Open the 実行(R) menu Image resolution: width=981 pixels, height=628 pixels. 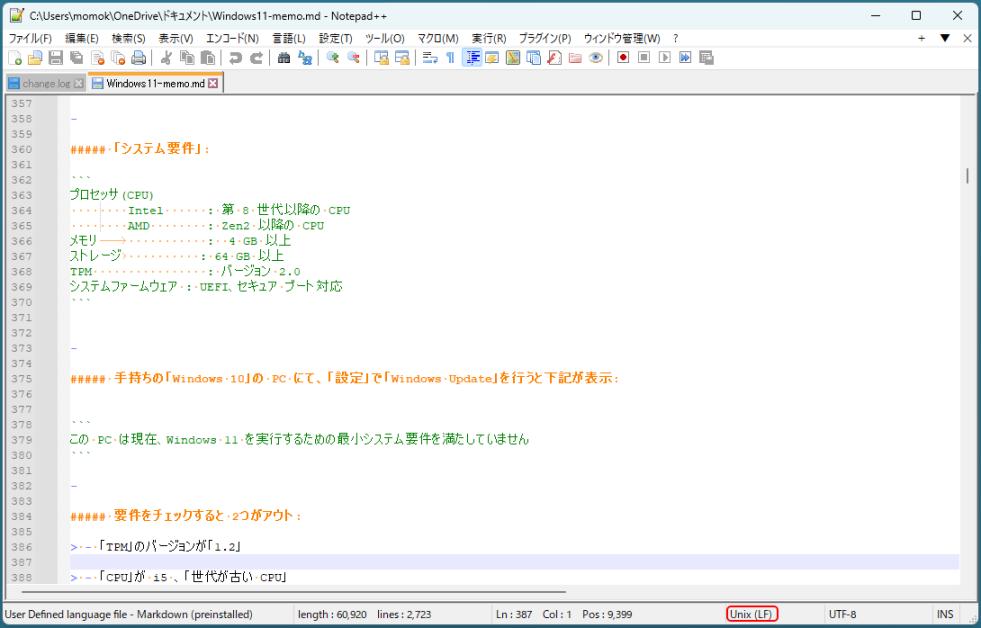tap(489, 39)
